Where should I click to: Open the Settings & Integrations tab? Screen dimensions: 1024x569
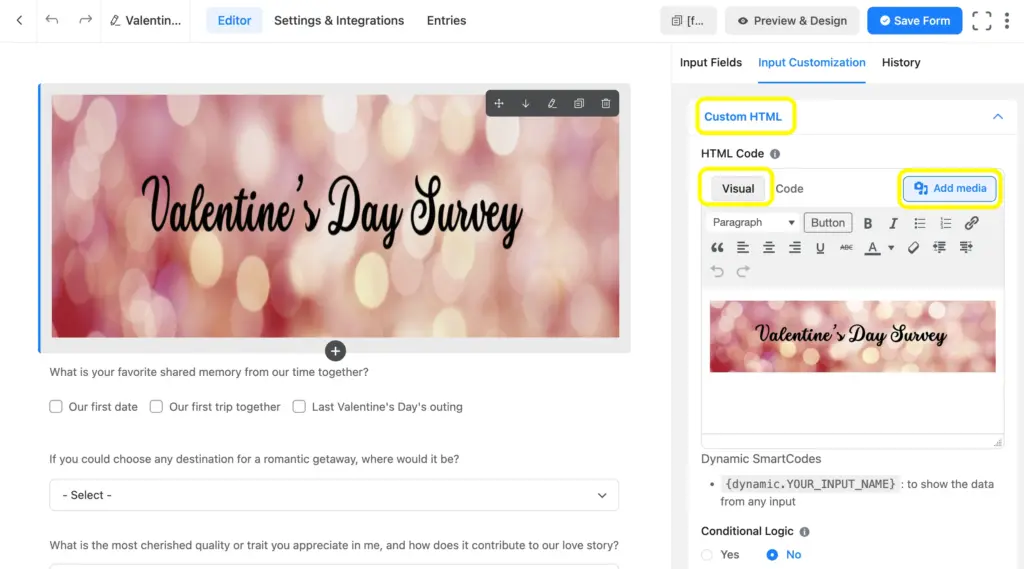point(339,21)
